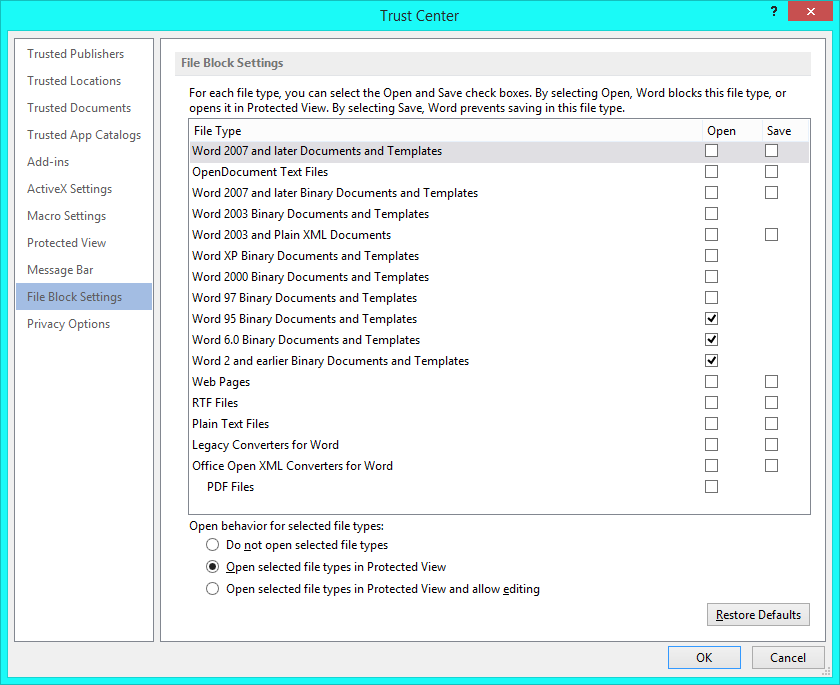Check Save for Legacy Converters for Word
Viewport: 840px width, 685px height.
(x=771, y=445)
